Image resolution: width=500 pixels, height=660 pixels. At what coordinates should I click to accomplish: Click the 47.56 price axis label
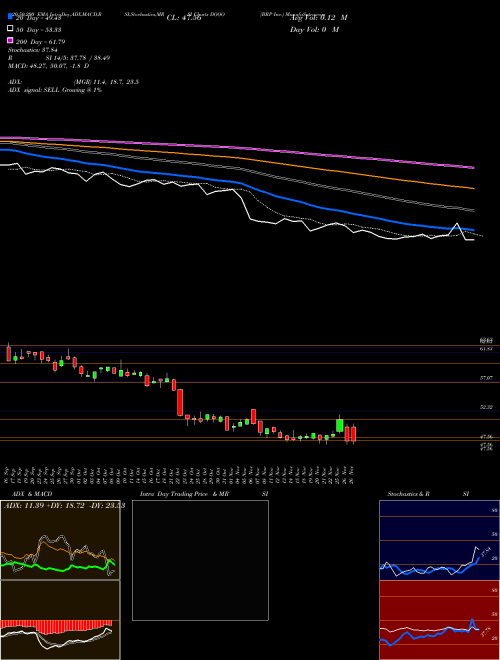tap(486, 437)
